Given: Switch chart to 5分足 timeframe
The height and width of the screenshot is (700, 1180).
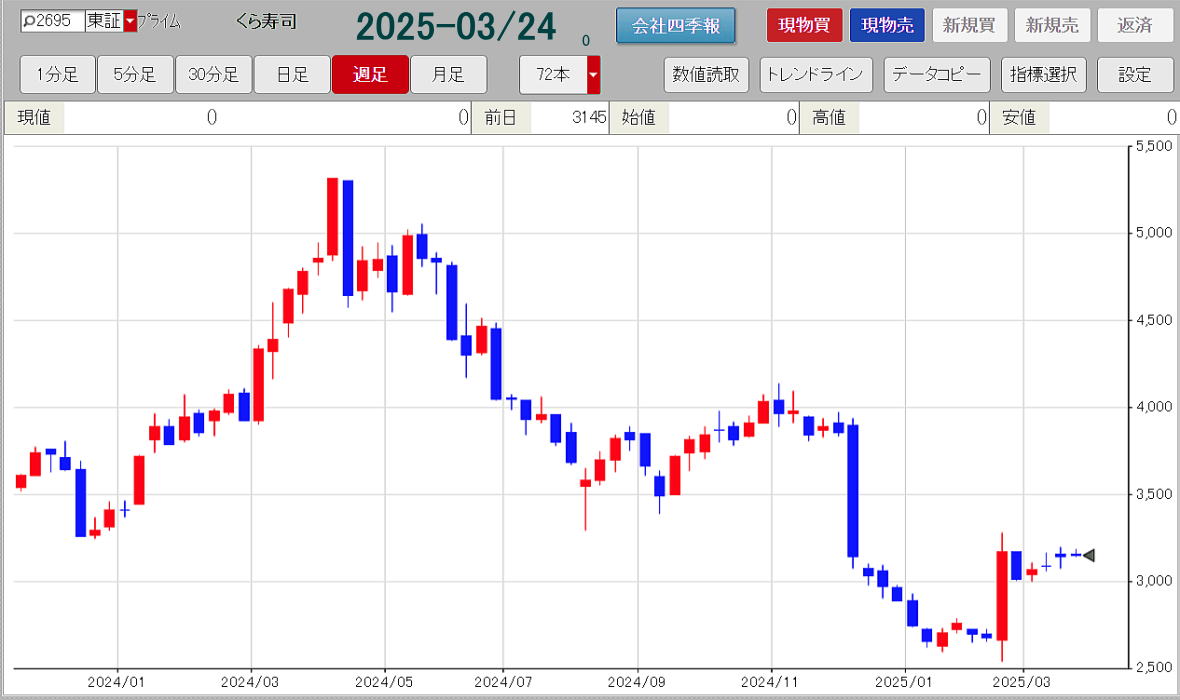Looking at the screenshot, I should 135,75.
